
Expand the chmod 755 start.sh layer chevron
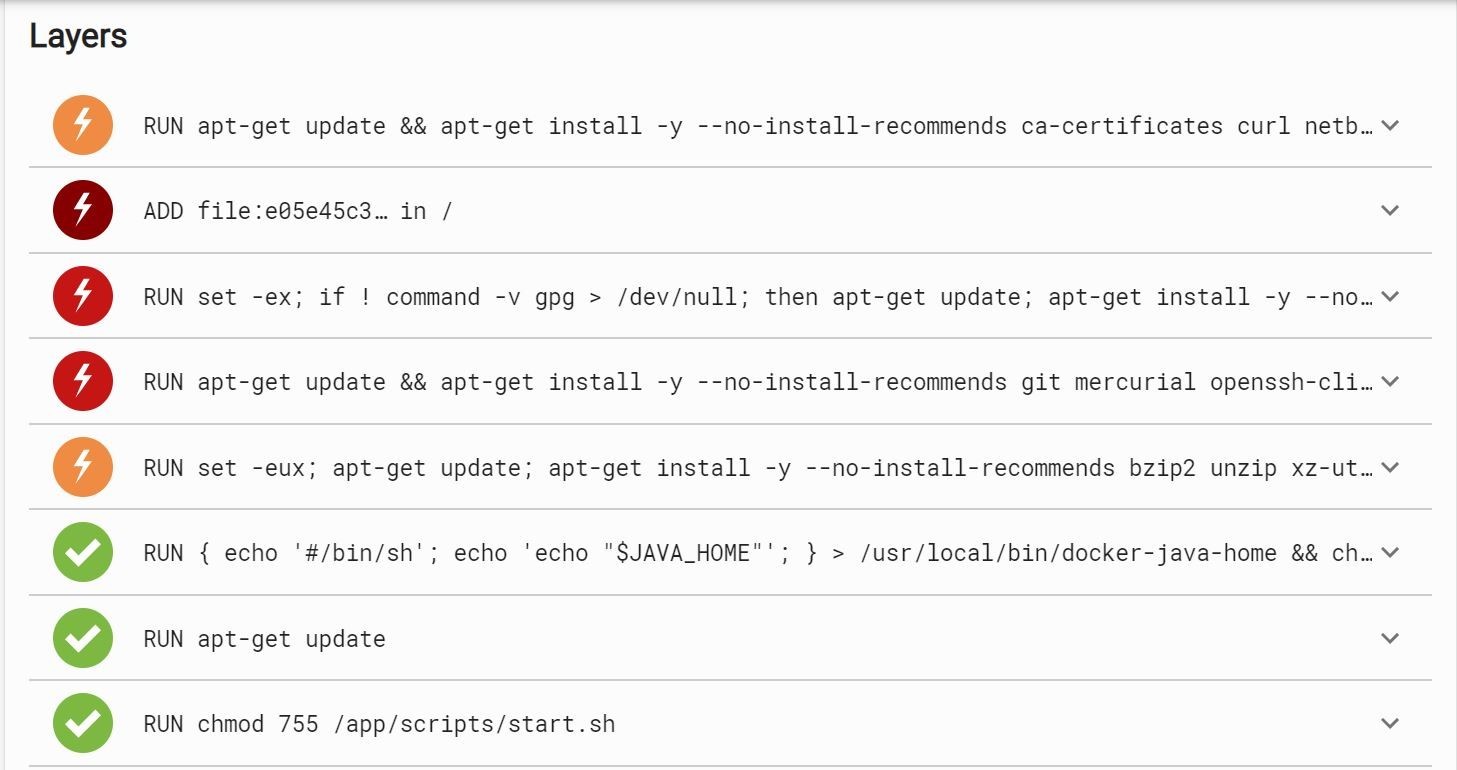(1390, 724)
